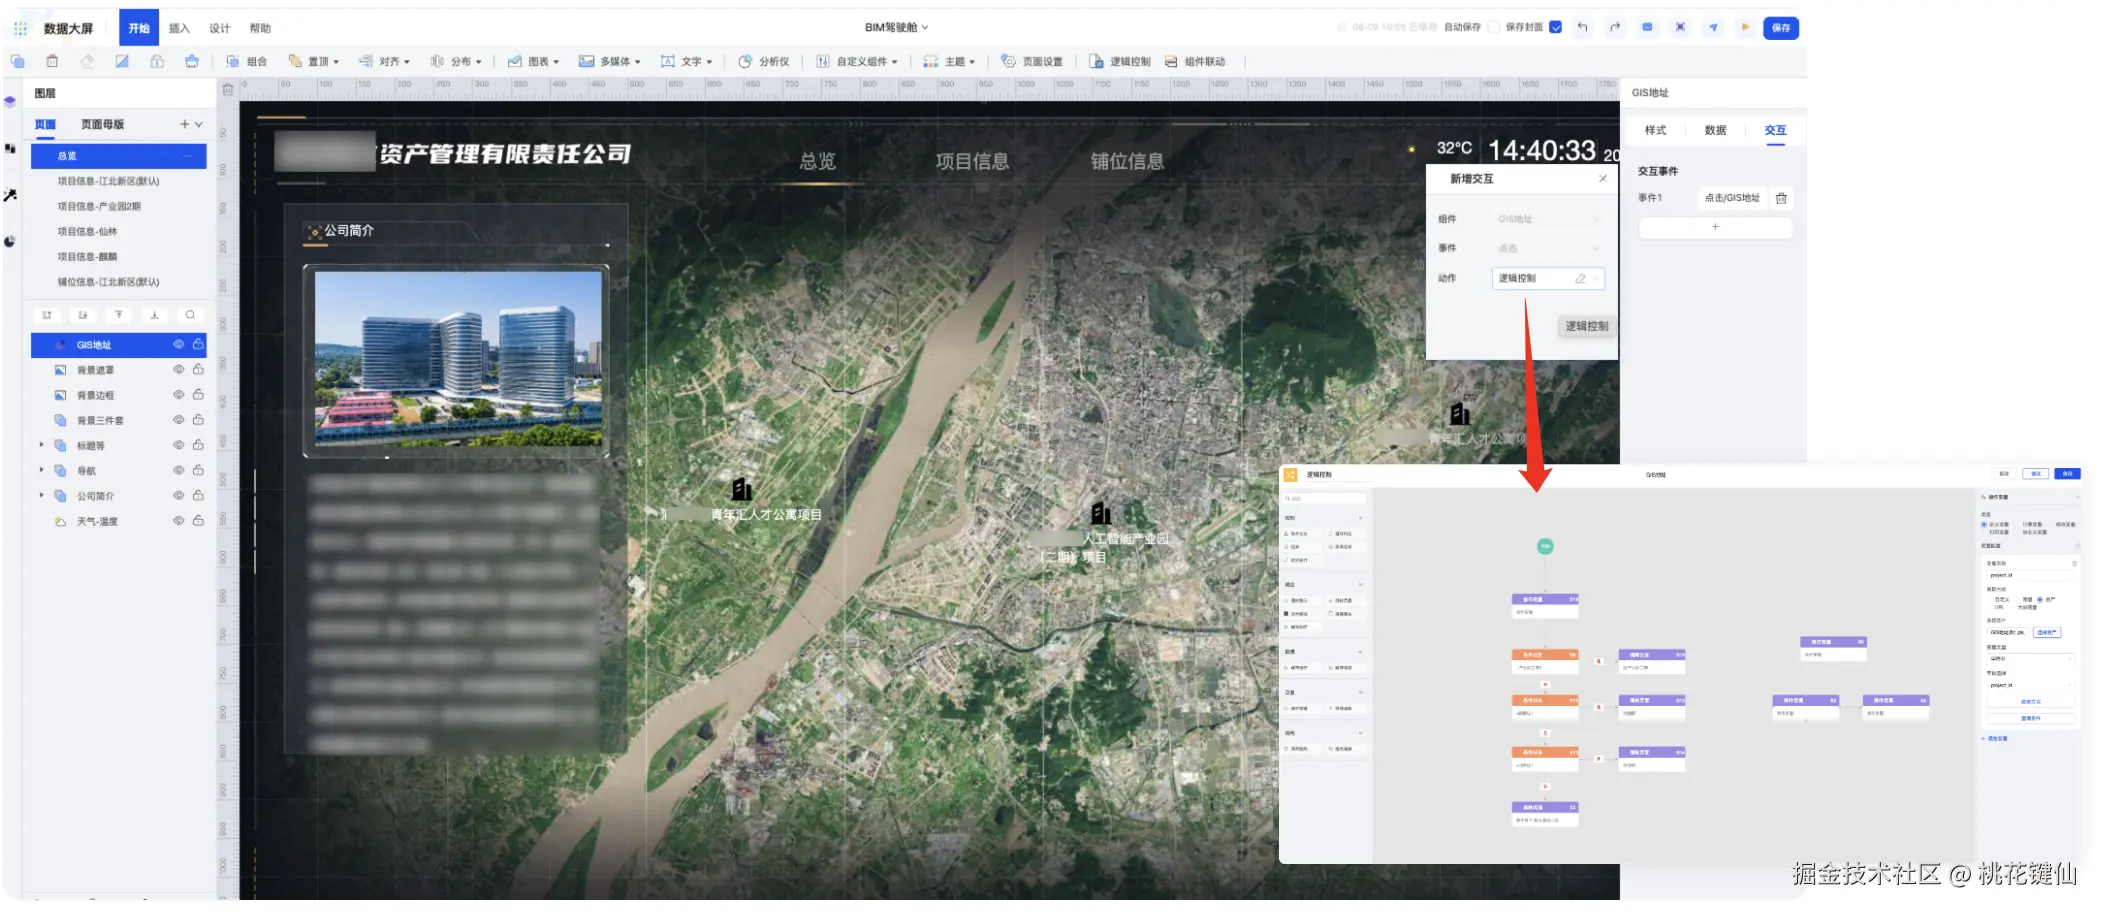Open the 文字 text dropdown
2102x912 pixels.
pyautogui.click(x=687, y=61)
